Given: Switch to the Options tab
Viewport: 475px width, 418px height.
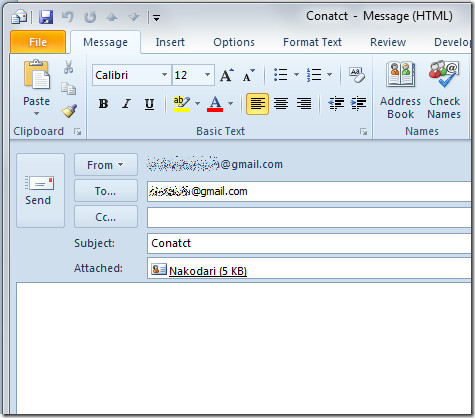Looking at the screenshot, I should pos(234,42).
